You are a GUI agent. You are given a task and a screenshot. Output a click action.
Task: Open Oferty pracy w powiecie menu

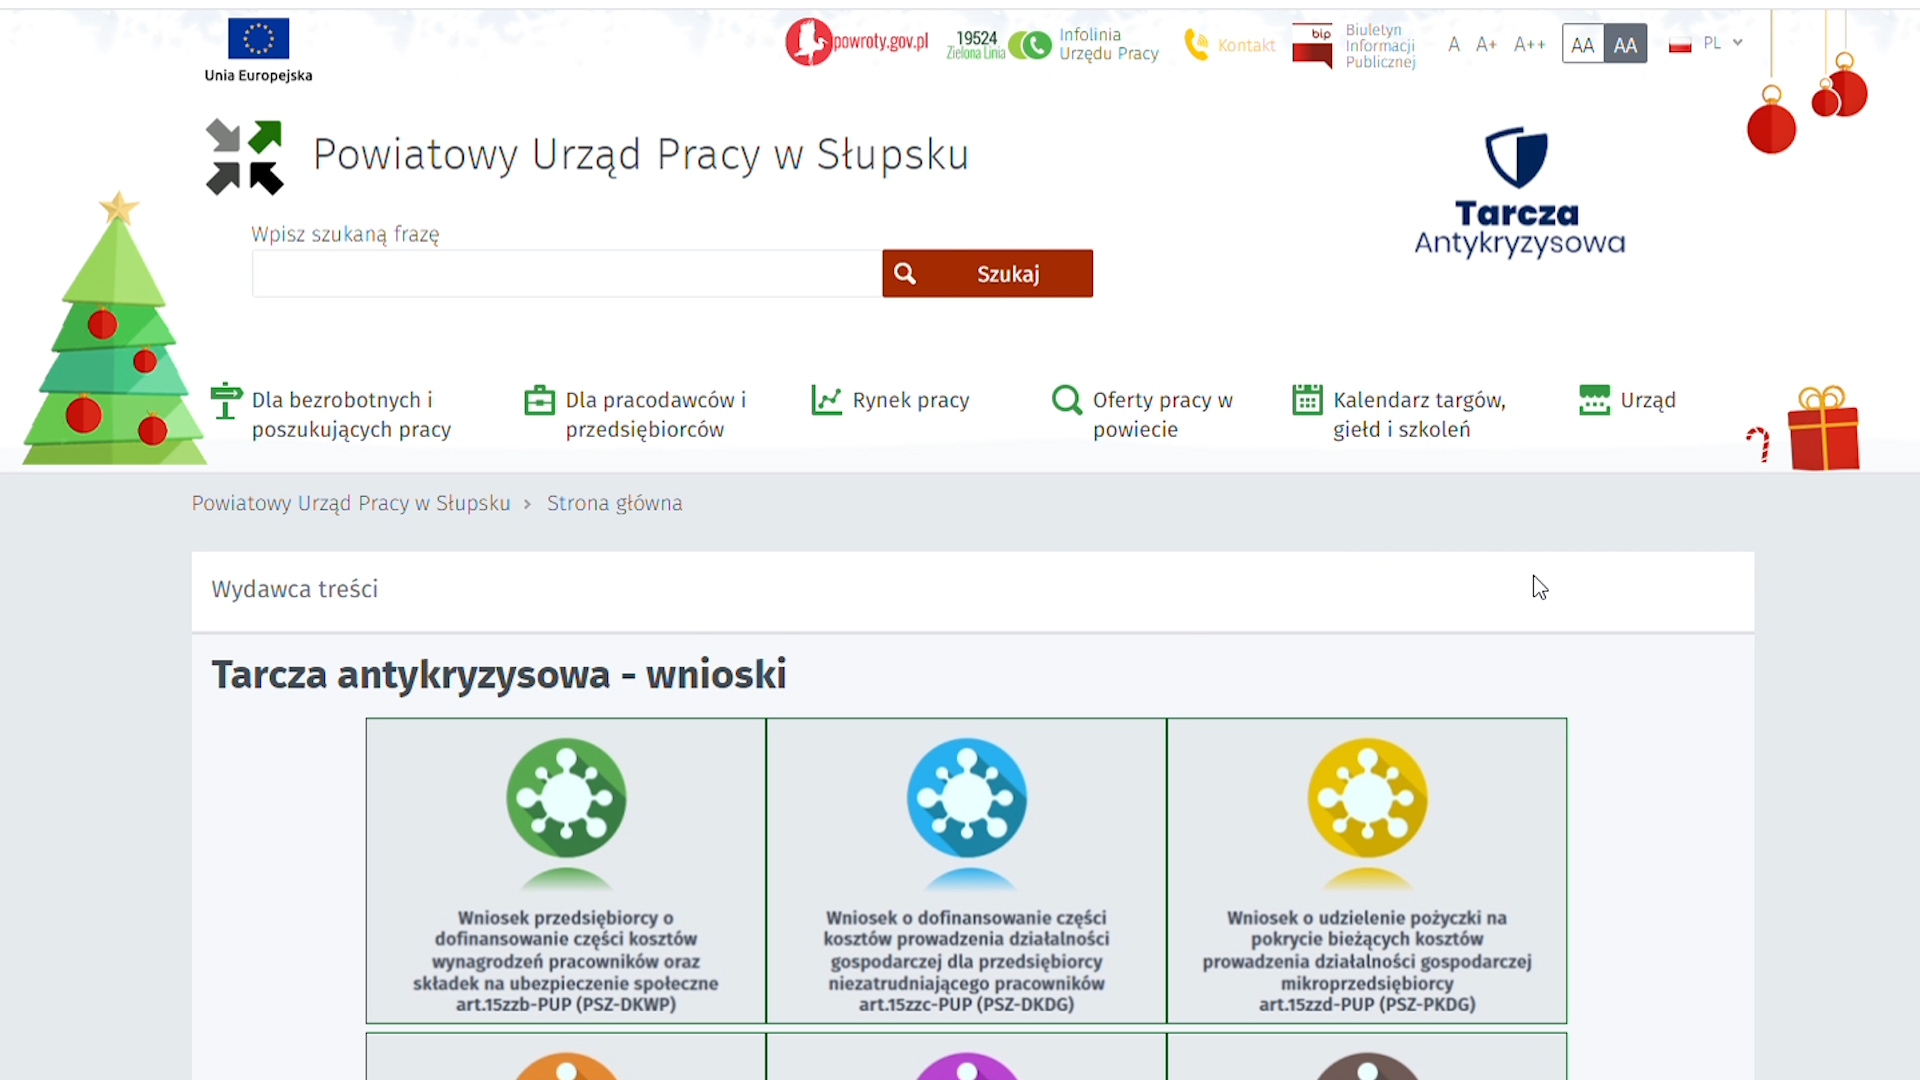1163,414
